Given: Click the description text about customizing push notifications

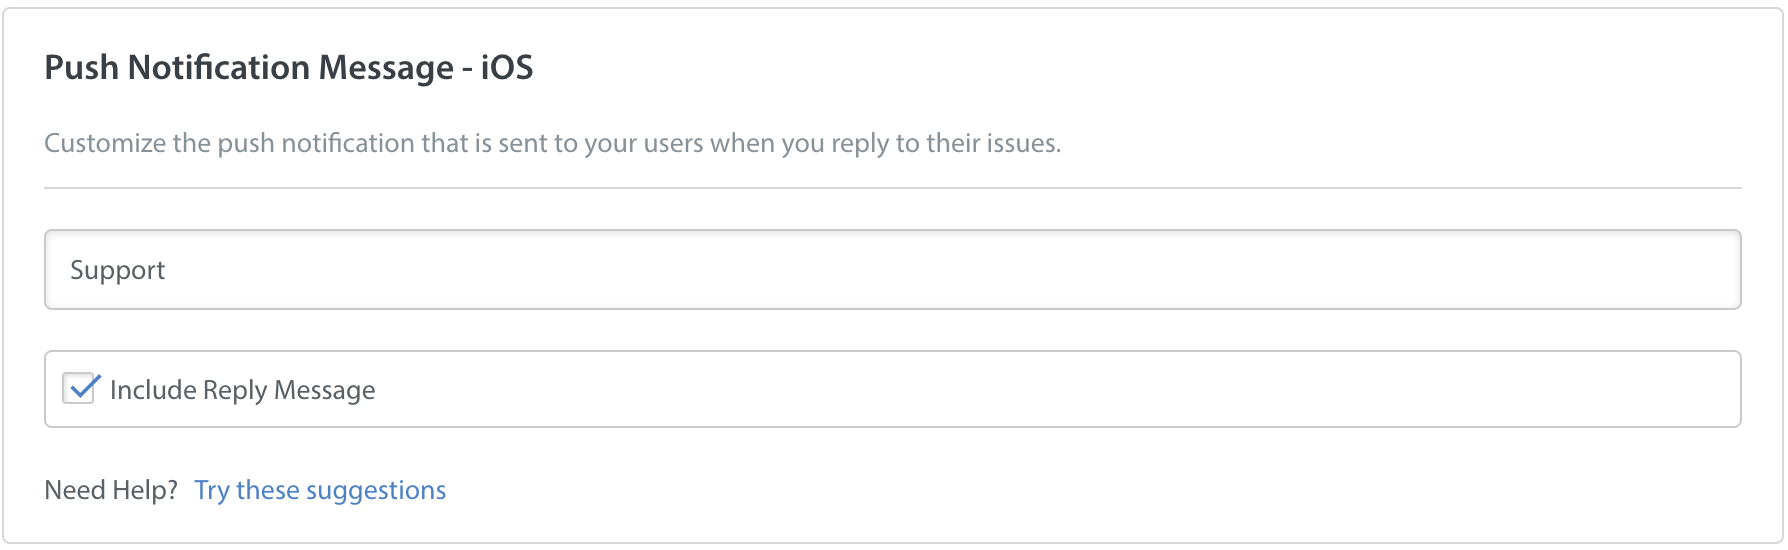Looking at the screenshot, I should pyautogui.click(x=552, y=143).
